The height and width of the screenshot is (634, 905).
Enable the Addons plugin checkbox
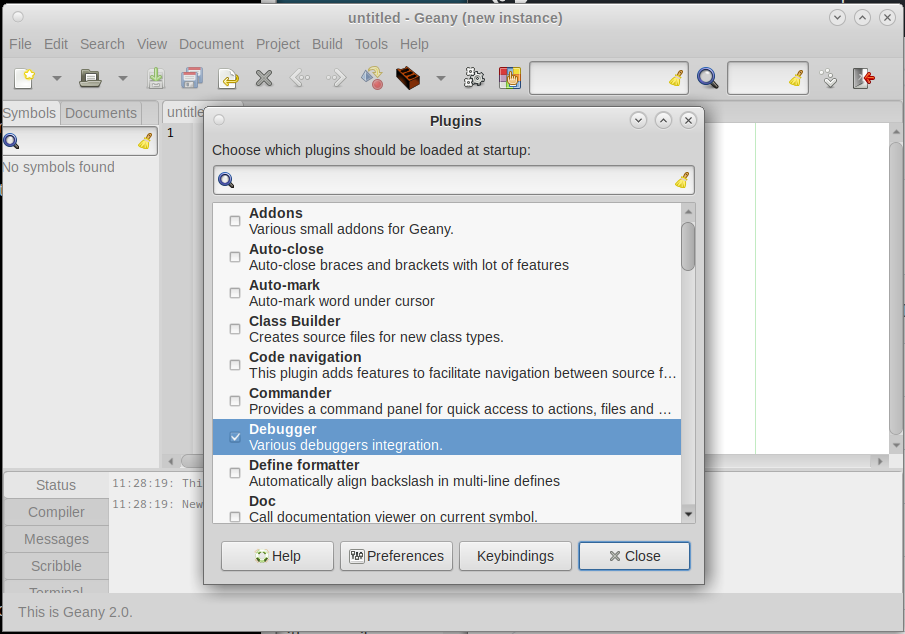[234, 220]
